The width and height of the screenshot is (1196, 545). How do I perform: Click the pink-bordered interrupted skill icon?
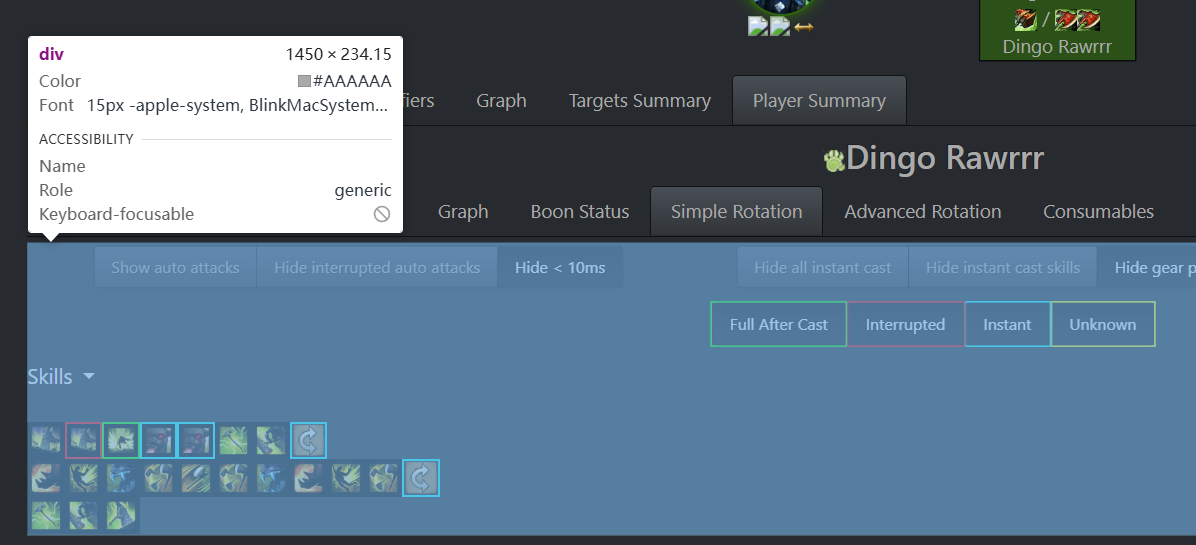point(83,440)
